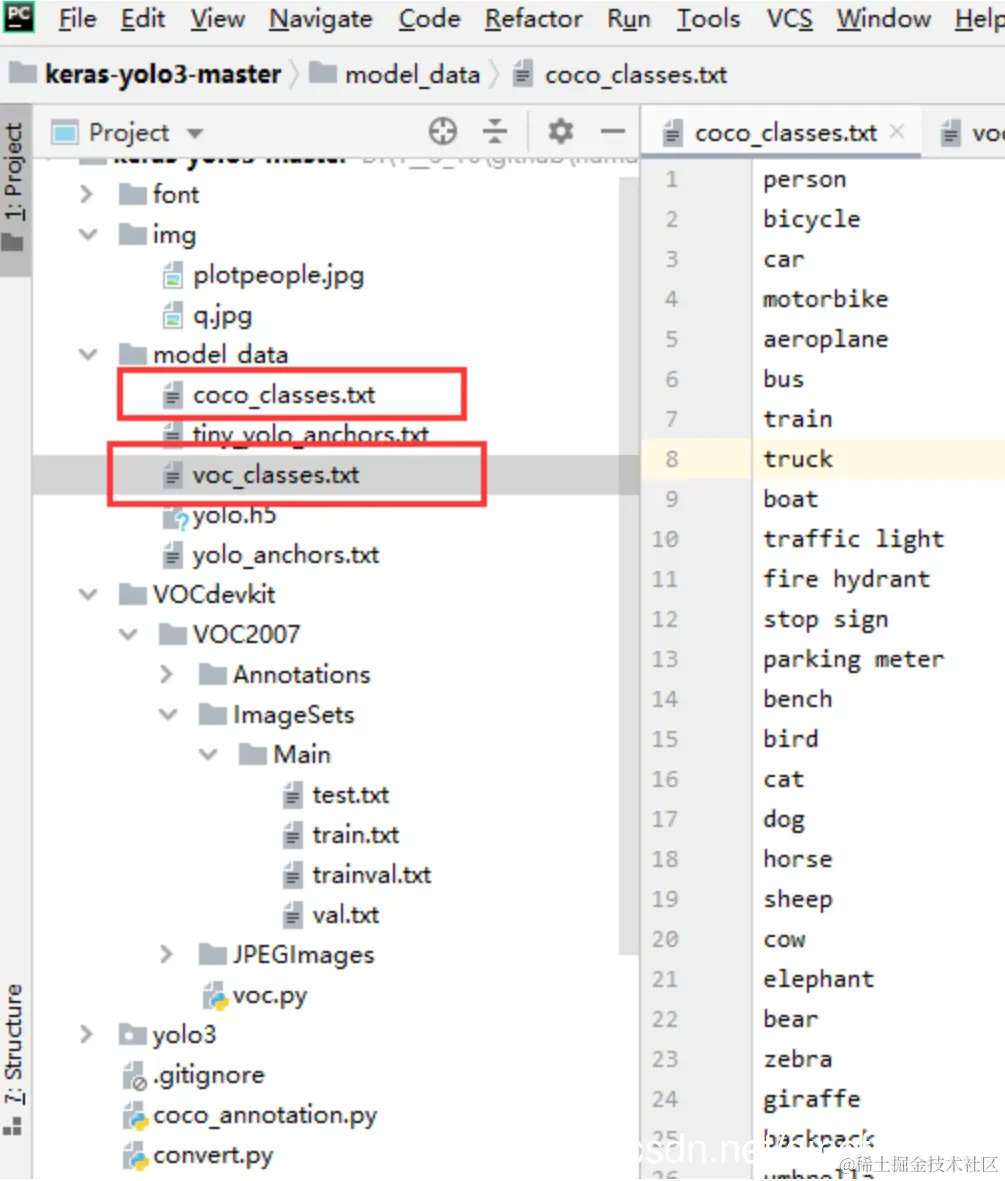This screenshot has height=1181, width=1005.
Task: Hide the Project panel with minus icon
Action: point(613,132)
